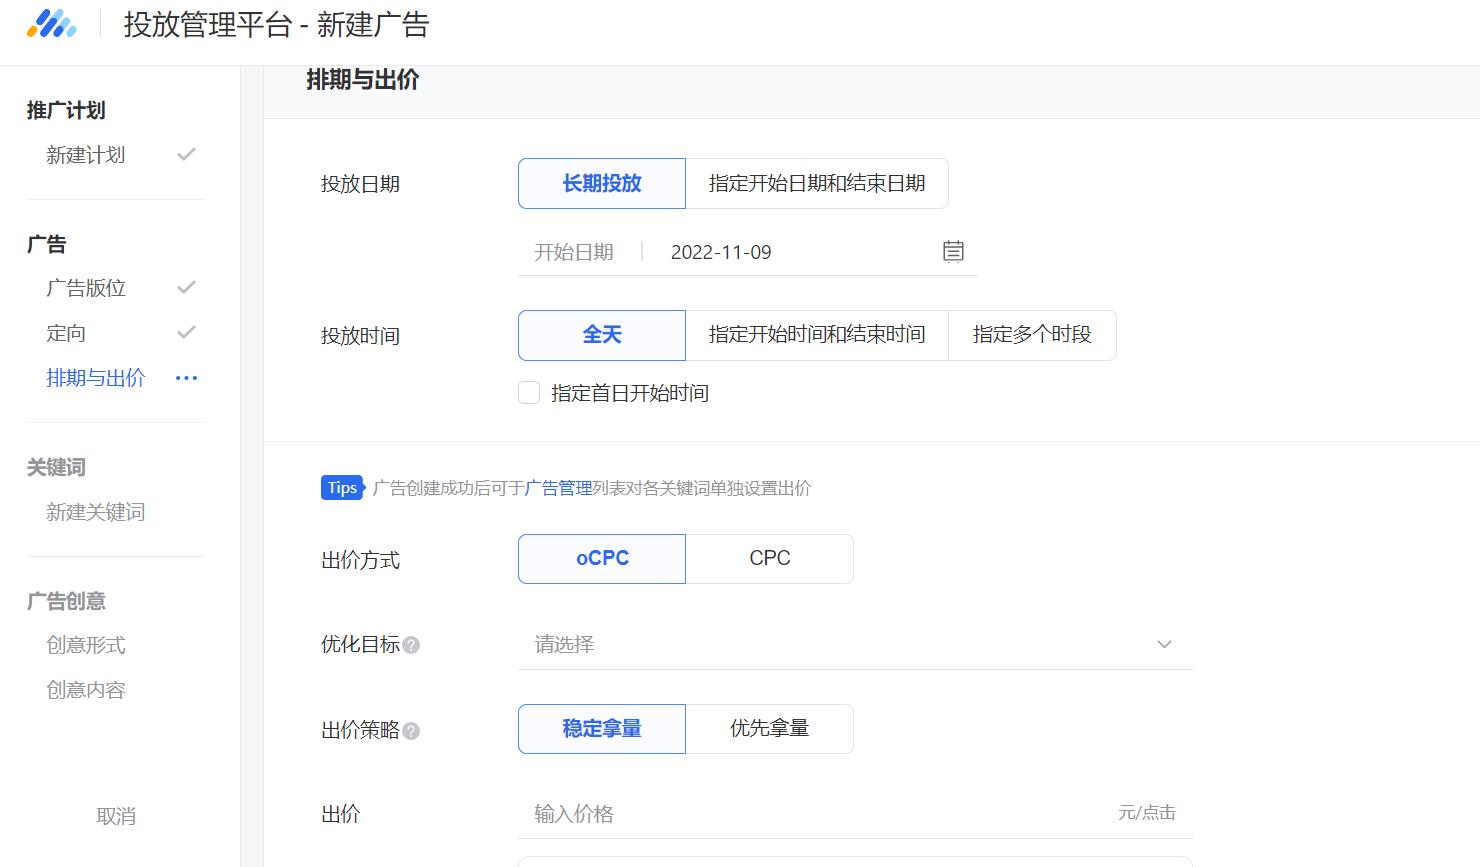Go to 新建关键词 in sidebar

click(x=96, y=512)
